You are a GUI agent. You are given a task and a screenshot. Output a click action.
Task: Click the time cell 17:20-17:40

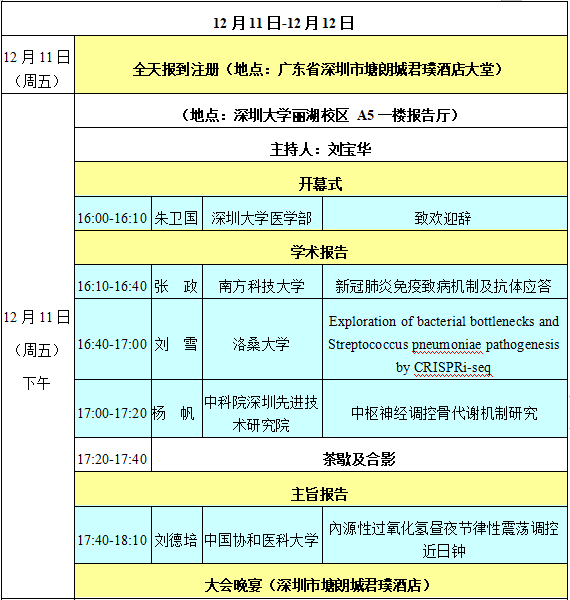point(113,455)
